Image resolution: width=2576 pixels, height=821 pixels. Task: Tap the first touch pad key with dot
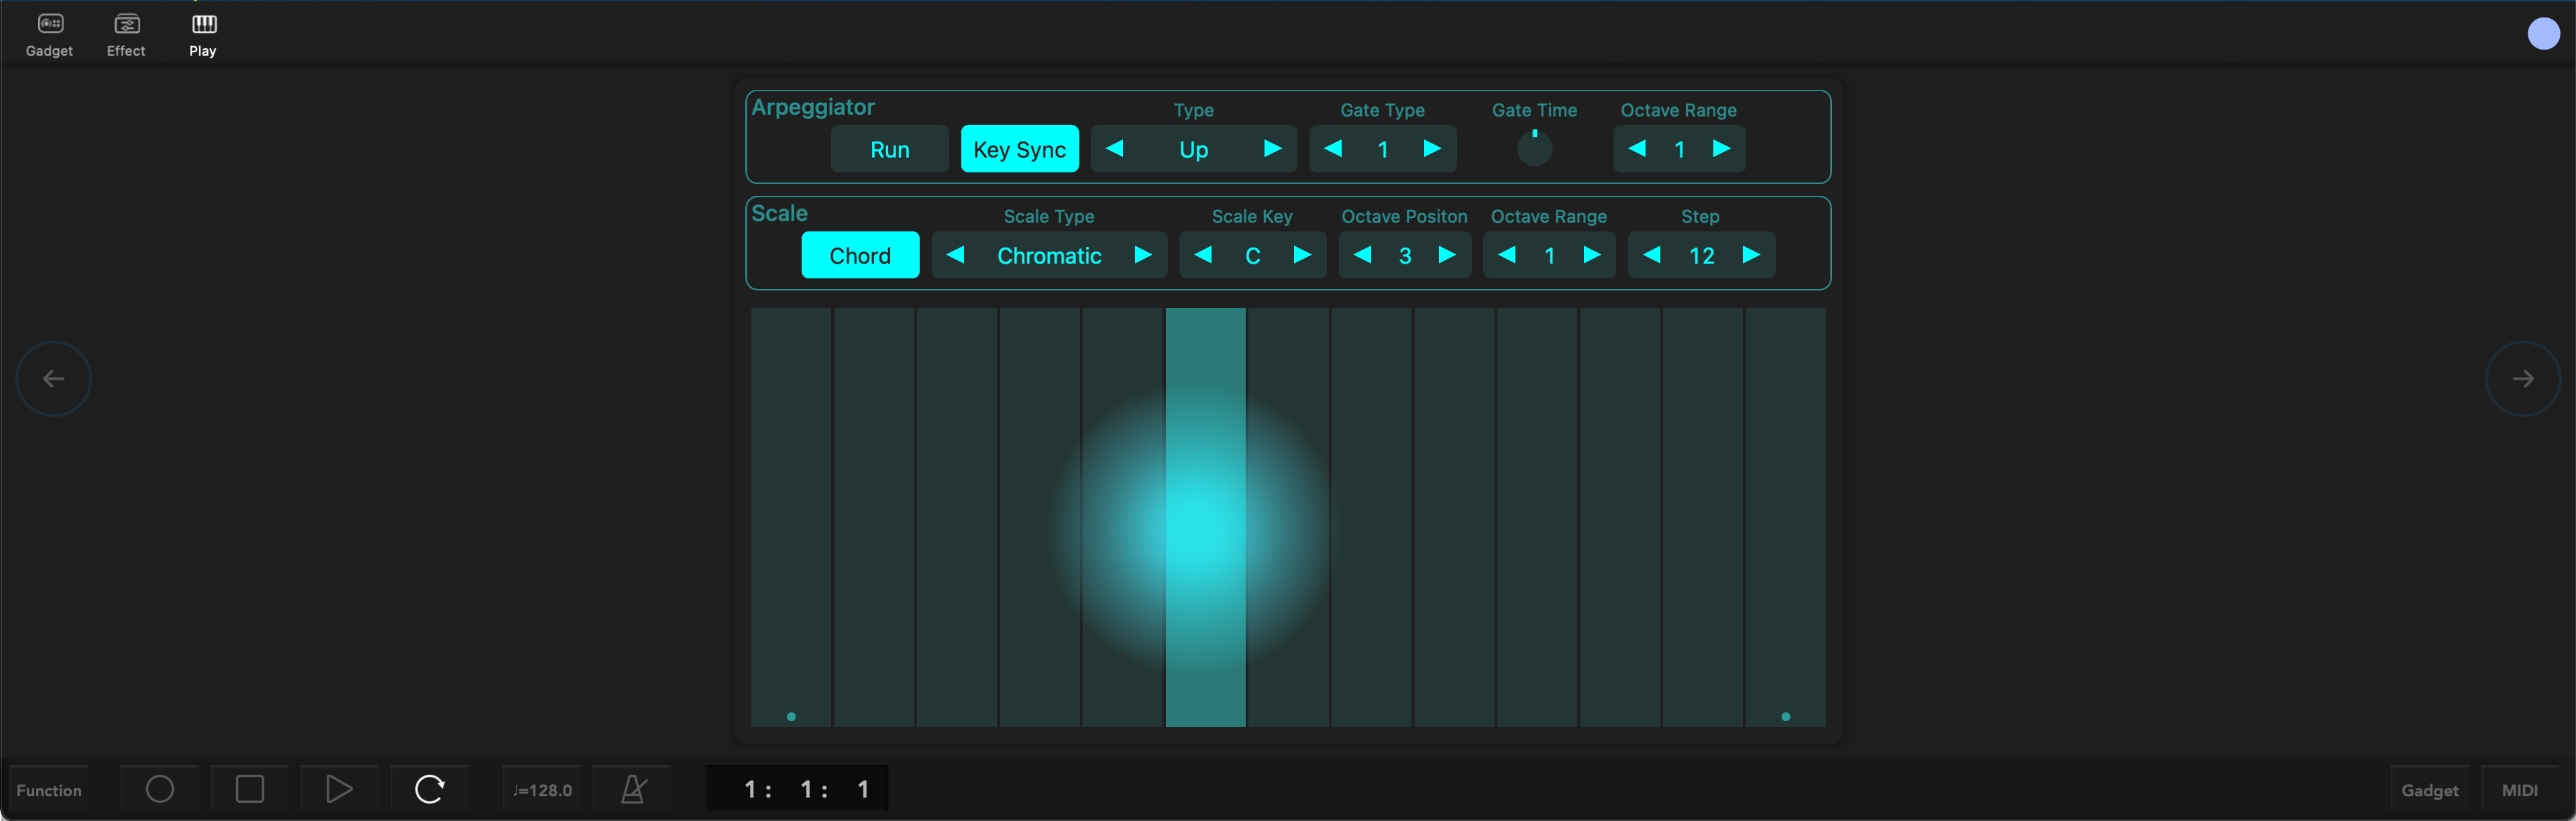click(791, 517)
